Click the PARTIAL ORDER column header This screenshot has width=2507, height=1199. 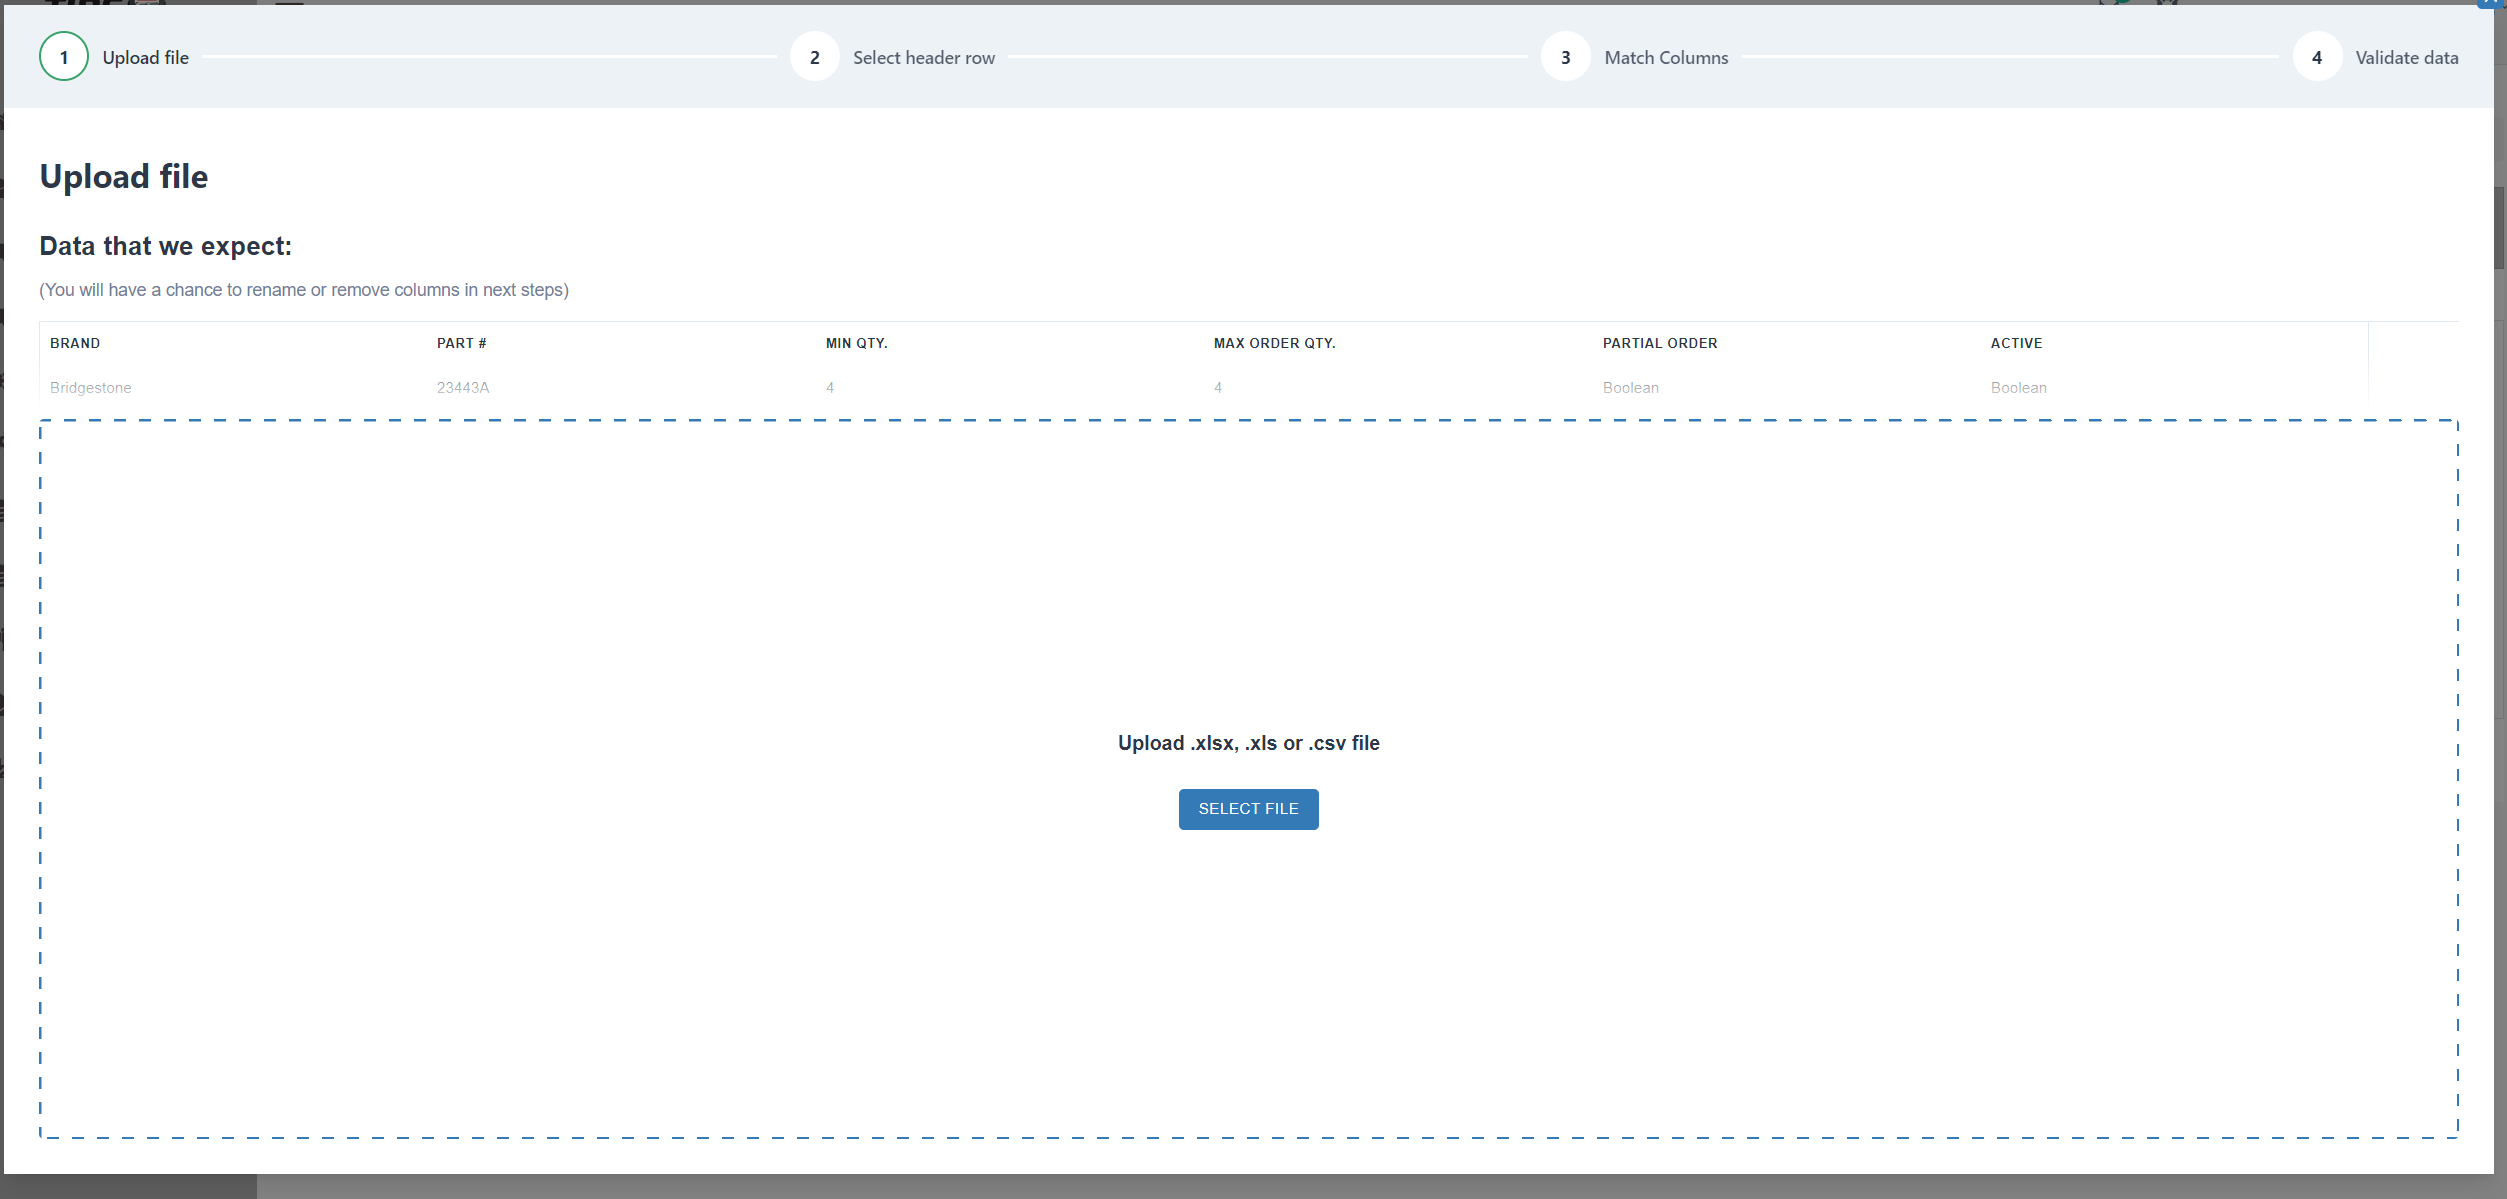pyautogui.click(x=1659, y=343)
